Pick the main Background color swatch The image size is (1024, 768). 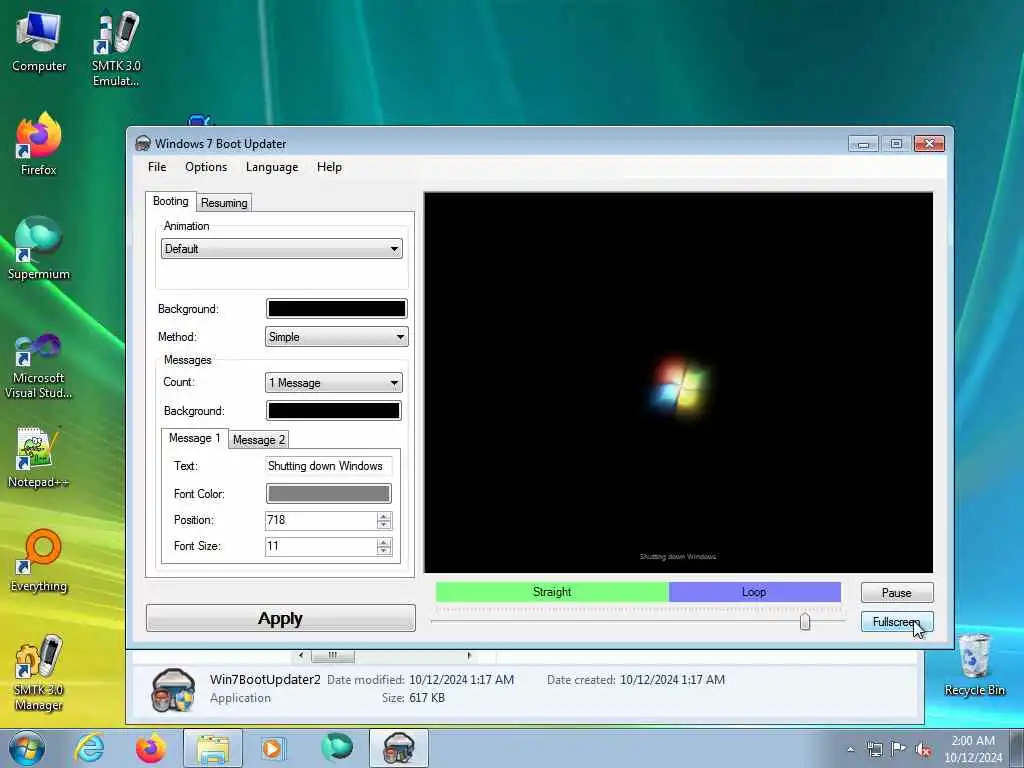[336, 309]
